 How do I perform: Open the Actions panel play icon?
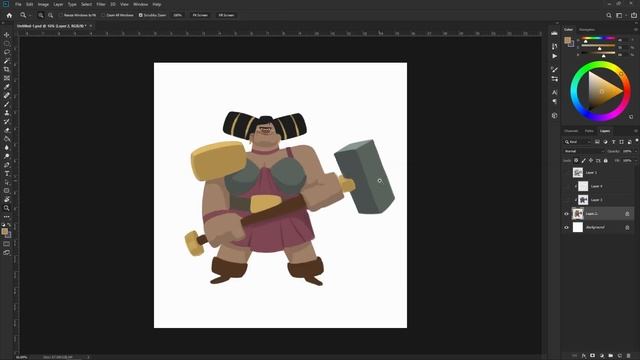click(554, 56)
